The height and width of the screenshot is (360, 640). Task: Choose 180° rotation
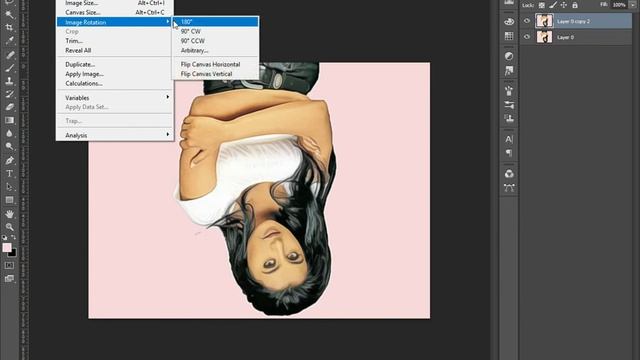pos(216,22)
